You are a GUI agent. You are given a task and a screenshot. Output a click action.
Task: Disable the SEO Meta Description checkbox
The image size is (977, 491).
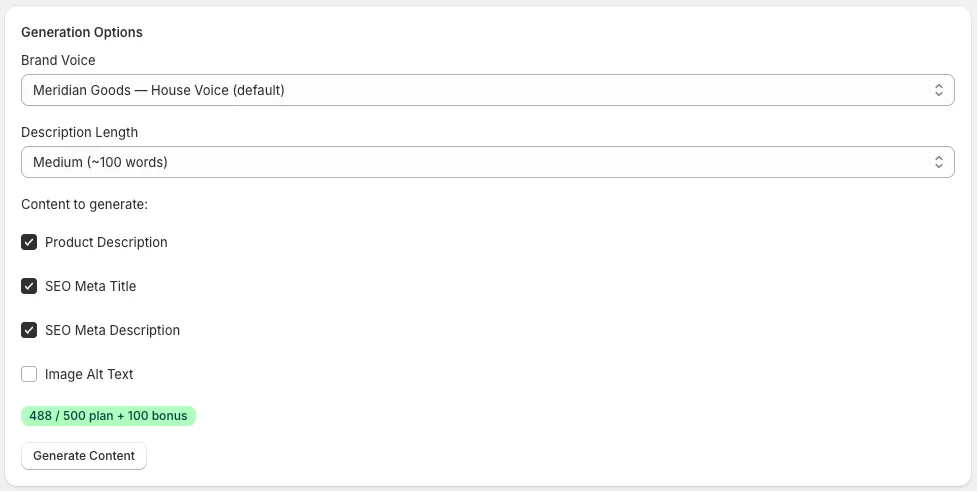[29, 330]
